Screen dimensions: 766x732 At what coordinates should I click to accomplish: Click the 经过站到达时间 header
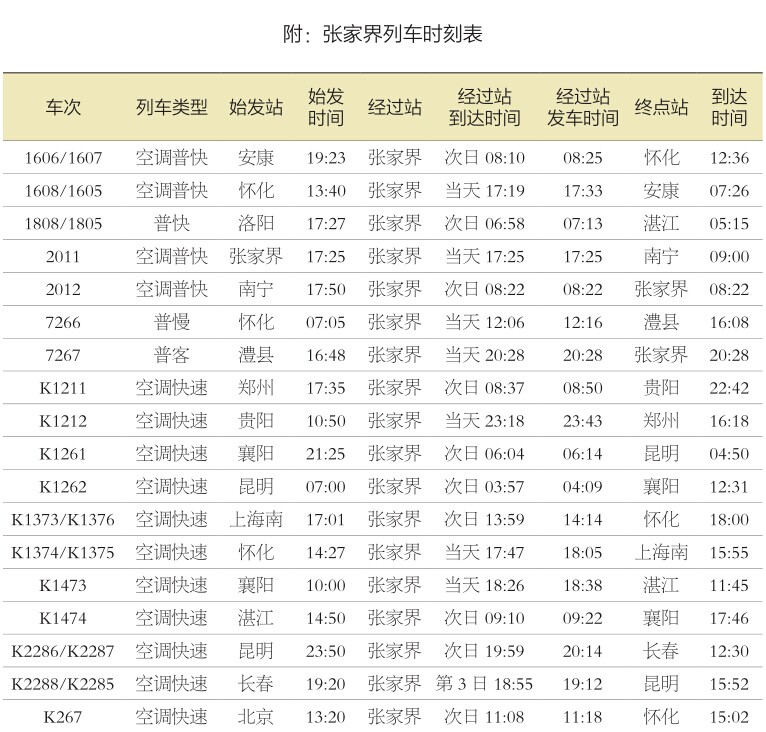(484, 107)
